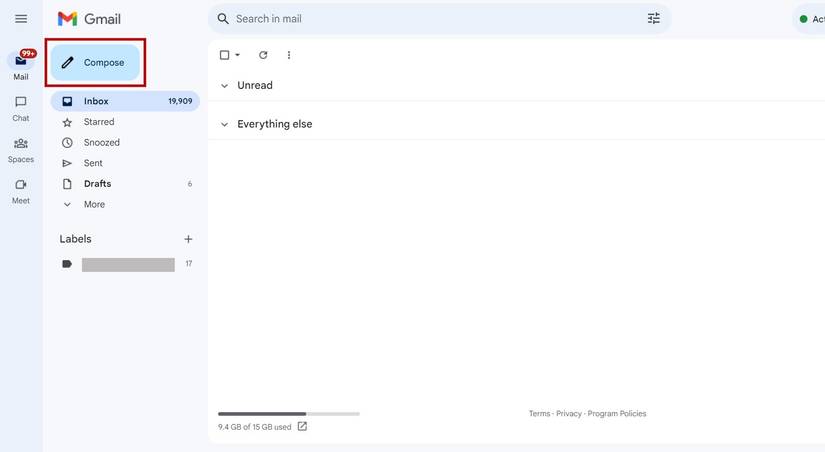Open the select dropdown arrow beside checkbox

click(238, 55)
